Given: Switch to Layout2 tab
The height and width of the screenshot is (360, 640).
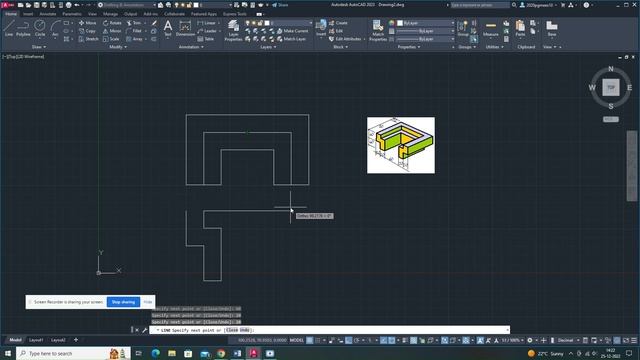Looking at the screenshot, I should coord(58,340).
